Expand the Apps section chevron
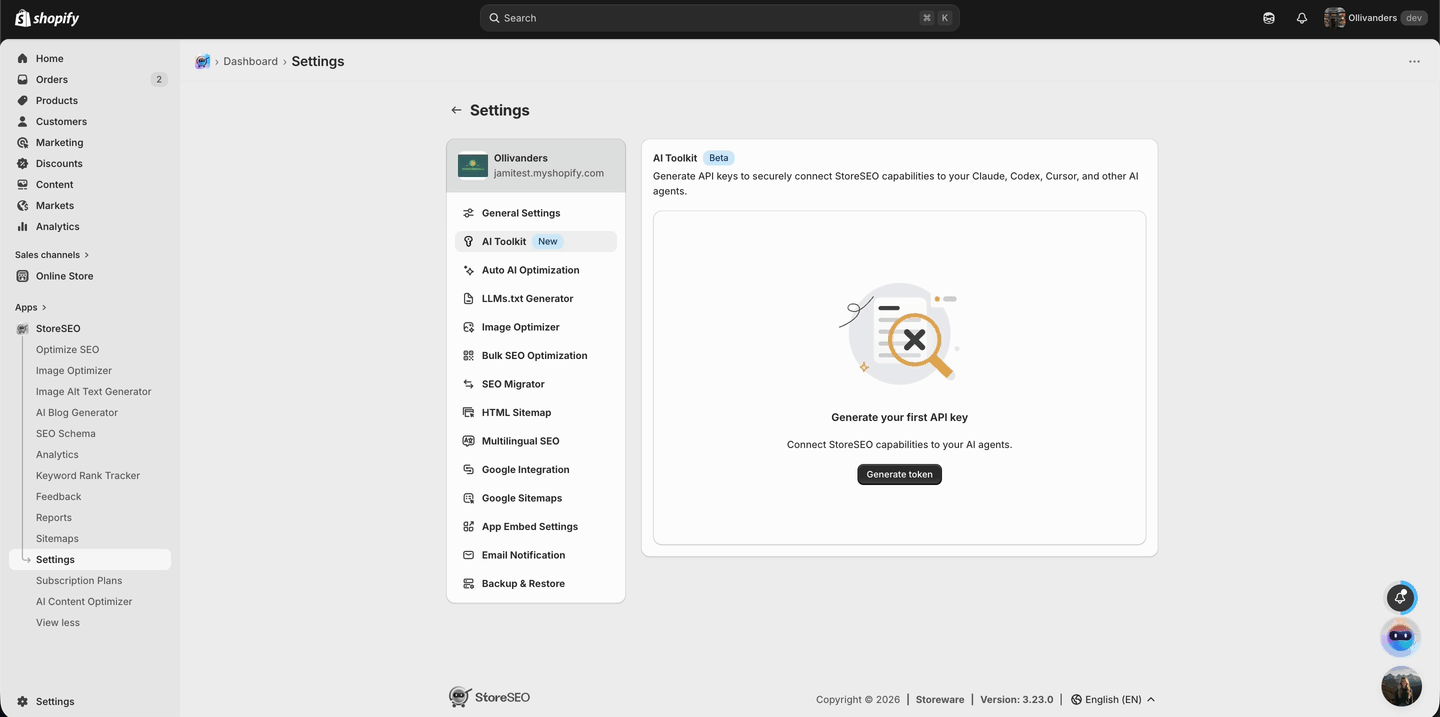This screenshot has height=717, width=1440. coord(44,307)
